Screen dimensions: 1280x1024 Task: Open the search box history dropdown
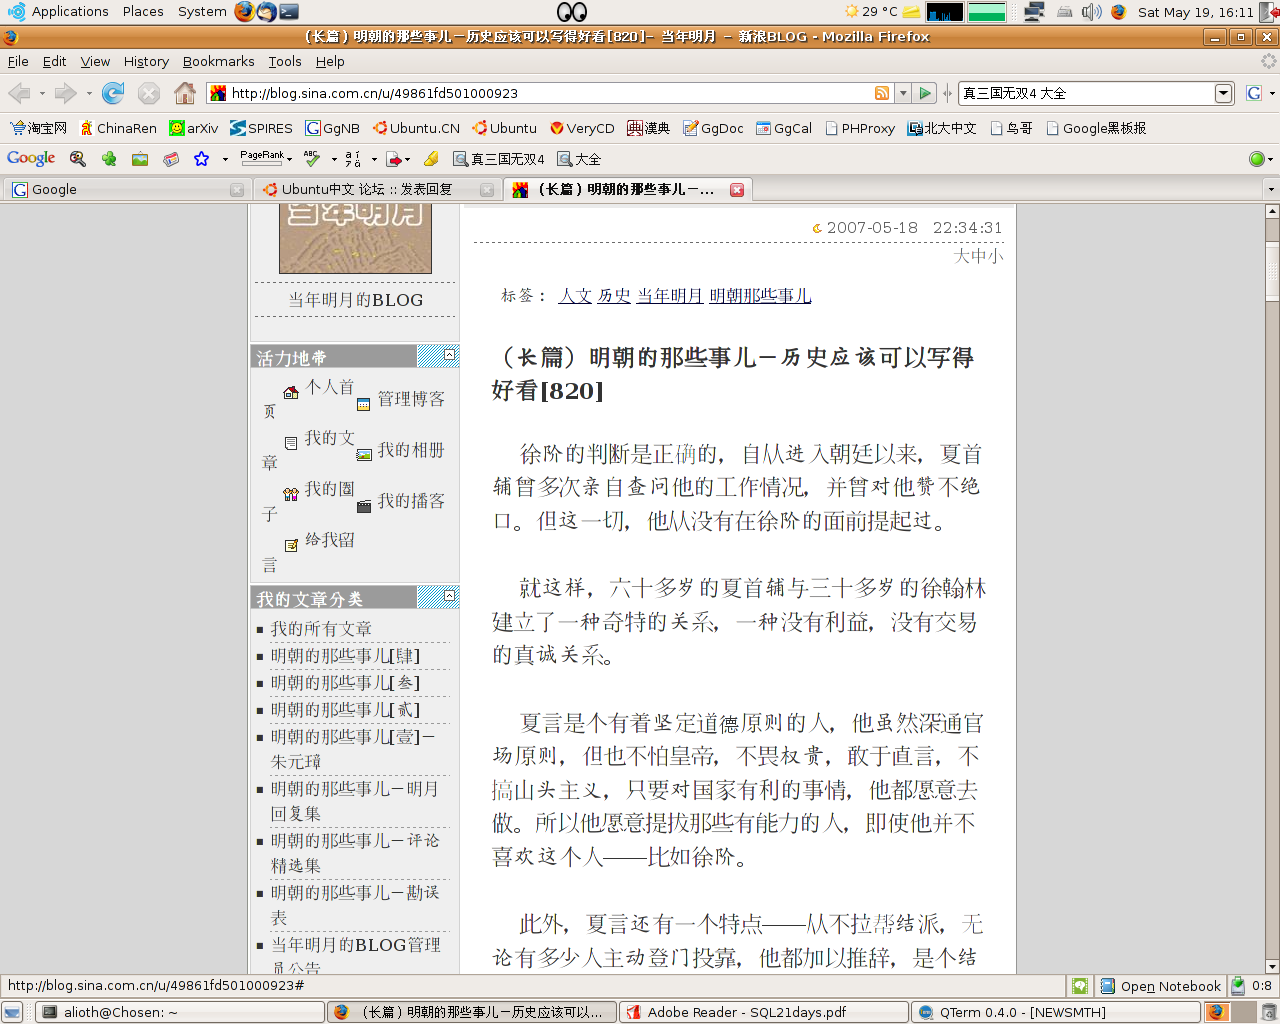1224,93
